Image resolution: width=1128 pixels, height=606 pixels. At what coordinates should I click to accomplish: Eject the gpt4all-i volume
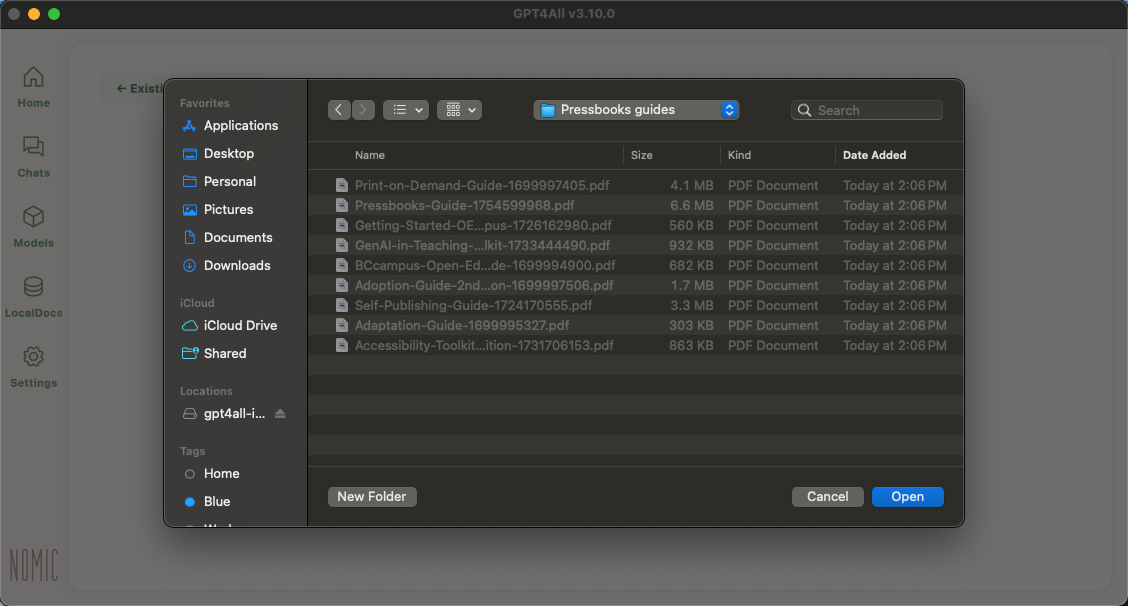pos(280,413)
